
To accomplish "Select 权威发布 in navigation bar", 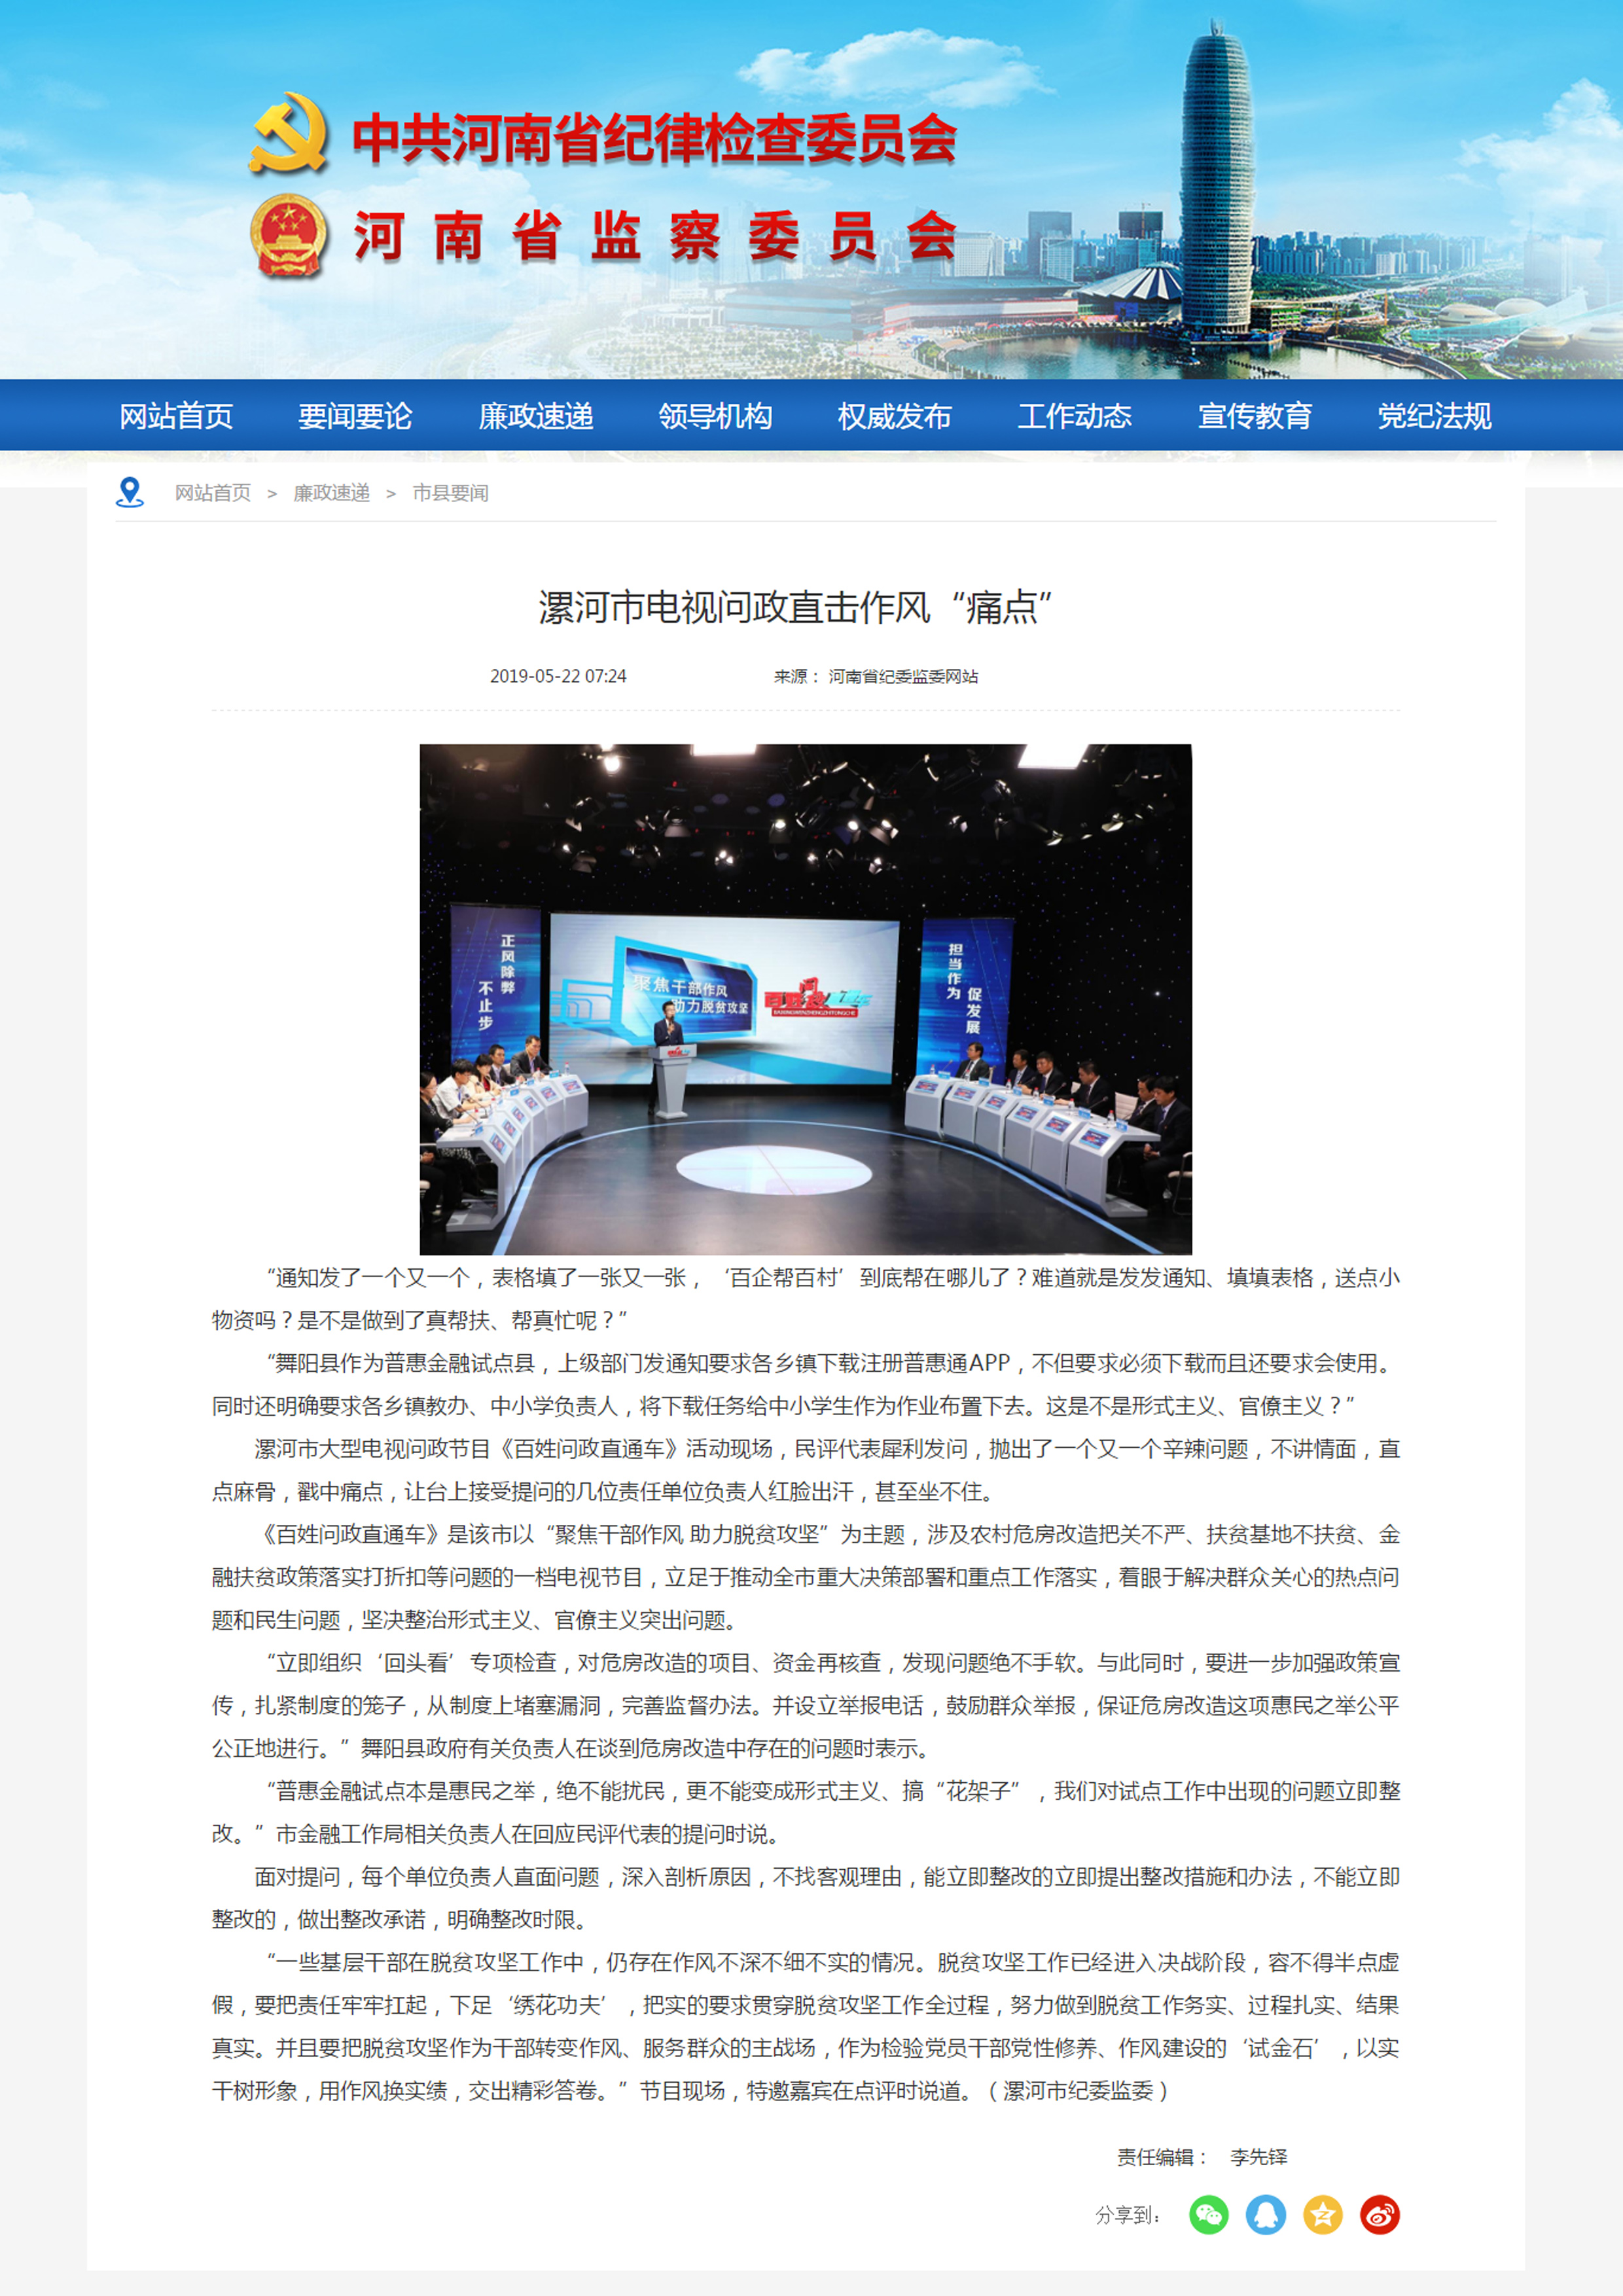I will point(894,416).
